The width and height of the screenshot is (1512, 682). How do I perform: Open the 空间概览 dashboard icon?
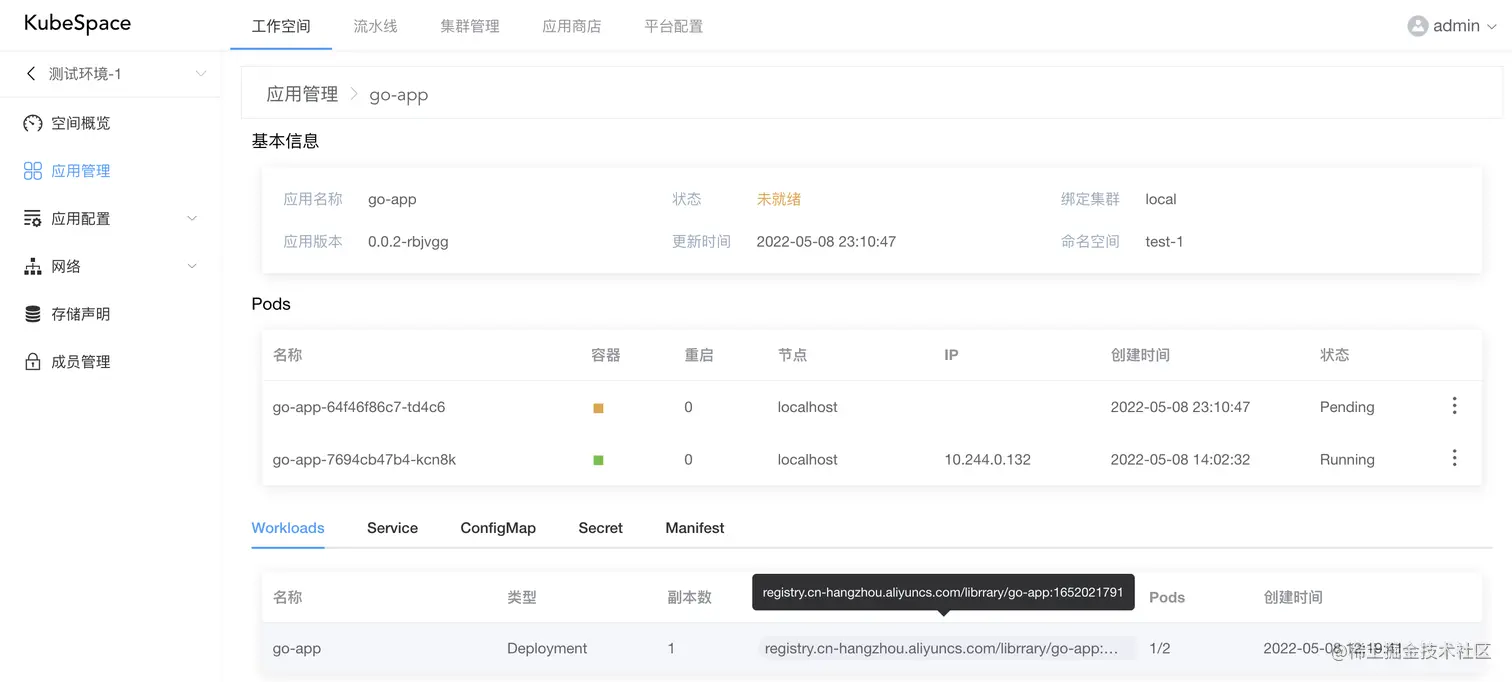click(33, 123)
